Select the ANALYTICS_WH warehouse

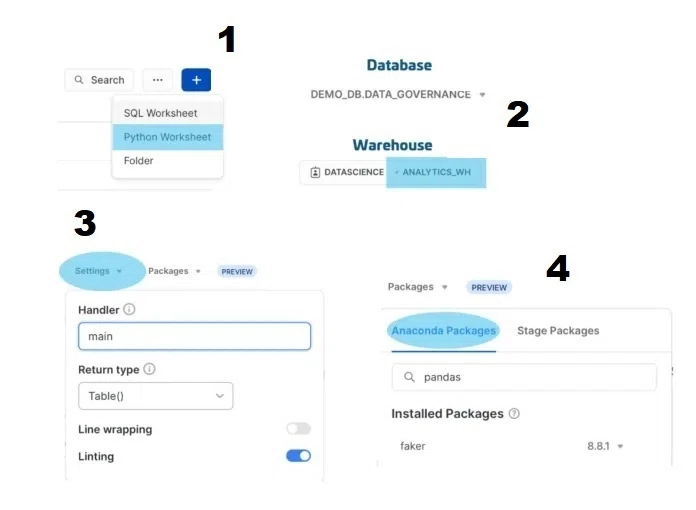[x=436, y=173]
